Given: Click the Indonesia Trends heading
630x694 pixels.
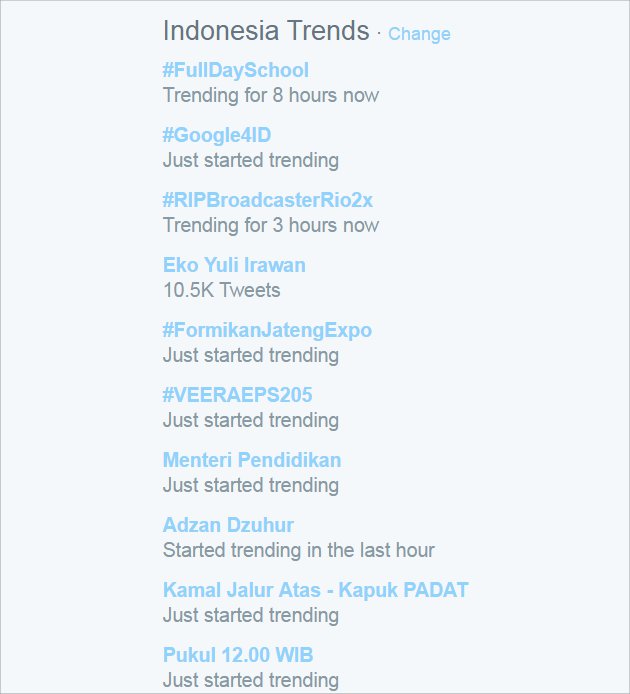Looking at the screenshot, I should click(266, 31).
